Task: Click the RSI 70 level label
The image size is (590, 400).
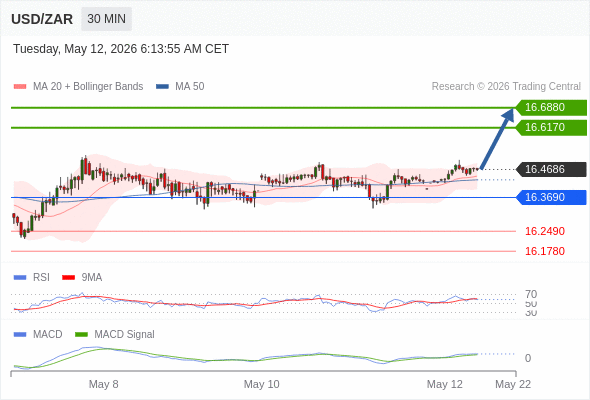Action: tap(531, 294)
